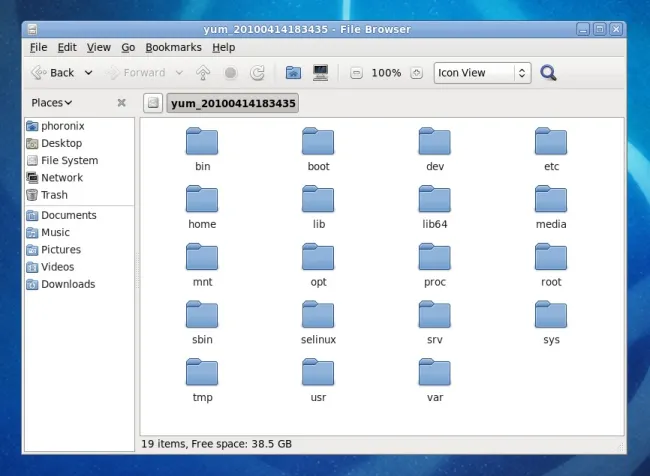Viewport: 650px width, 476px height.
Task: Select the srv folder
Action: [x=435, y=322]
